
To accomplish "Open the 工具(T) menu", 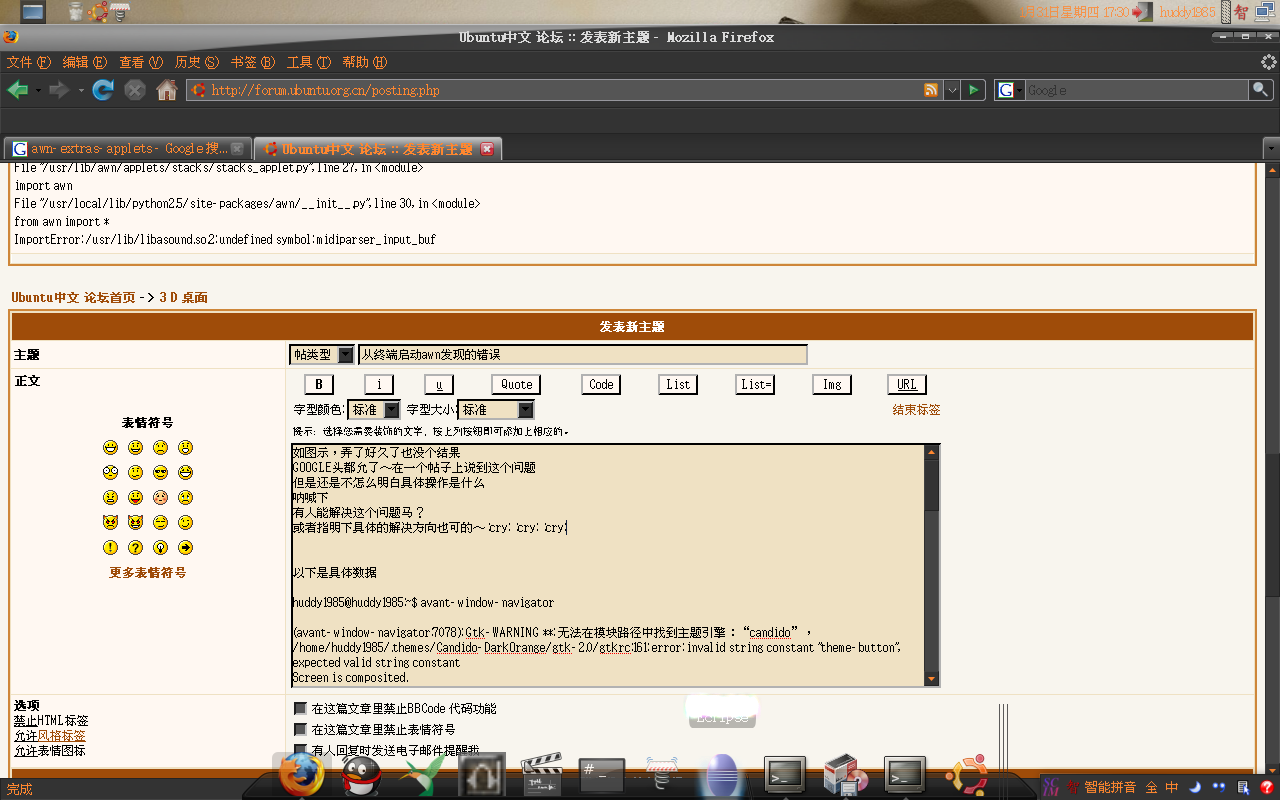I will point(308,62).
